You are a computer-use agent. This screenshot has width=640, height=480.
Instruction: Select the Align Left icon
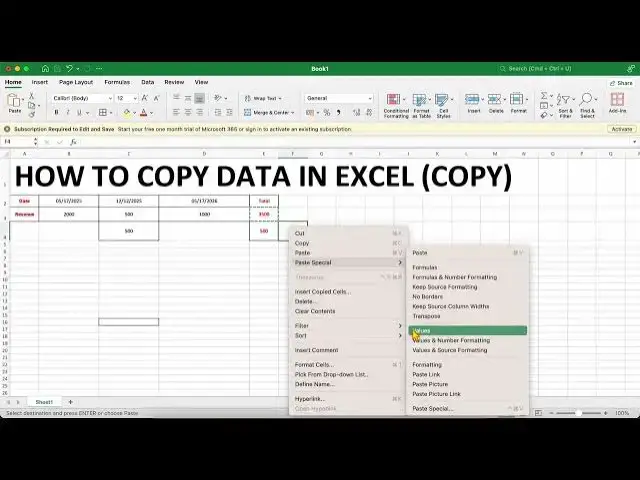click(x=176, y=112)
